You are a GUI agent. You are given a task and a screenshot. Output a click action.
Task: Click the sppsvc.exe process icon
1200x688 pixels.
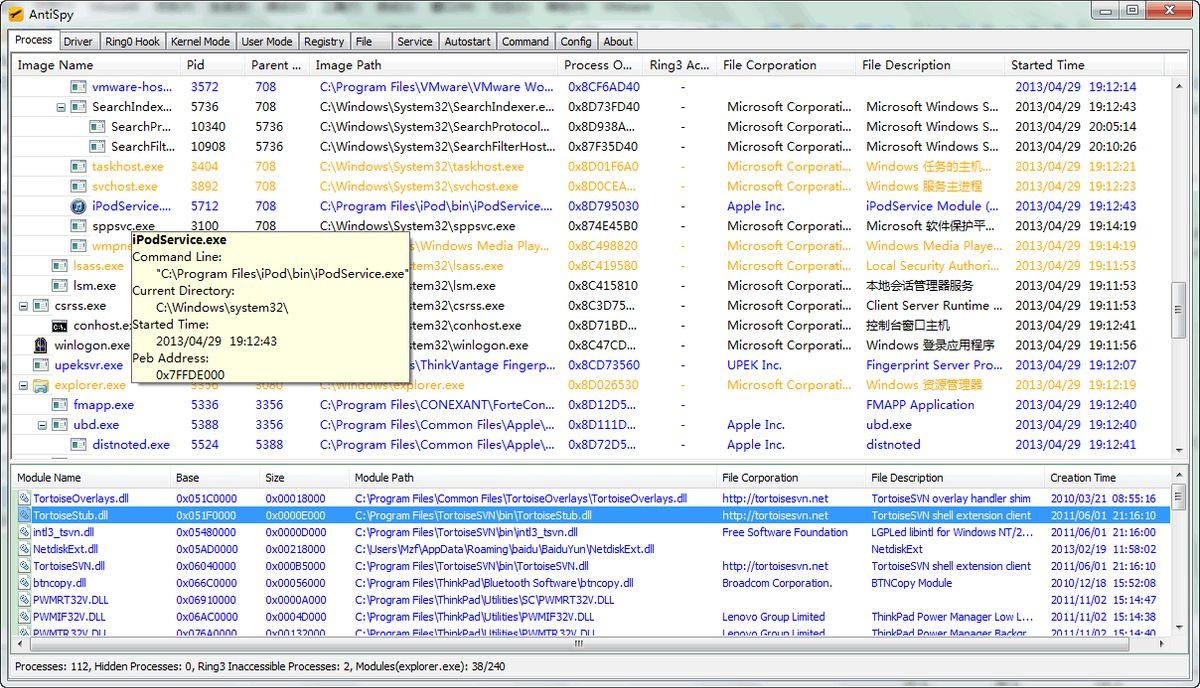pyautogui.click(x=79, y=226)
